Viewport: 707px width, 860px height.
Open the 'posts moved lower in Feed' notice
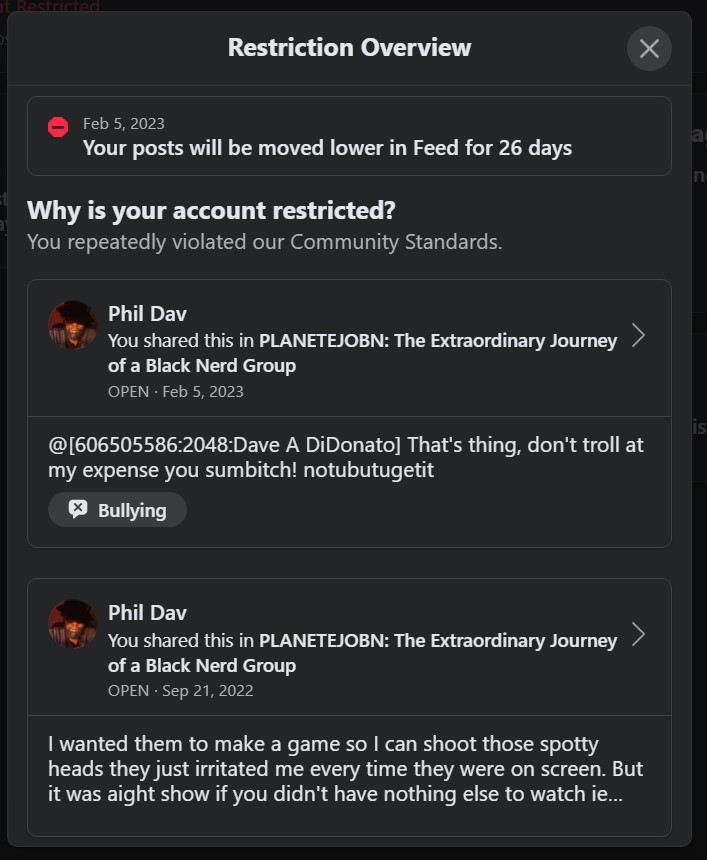pyautogui.click(x=327, y=148)
